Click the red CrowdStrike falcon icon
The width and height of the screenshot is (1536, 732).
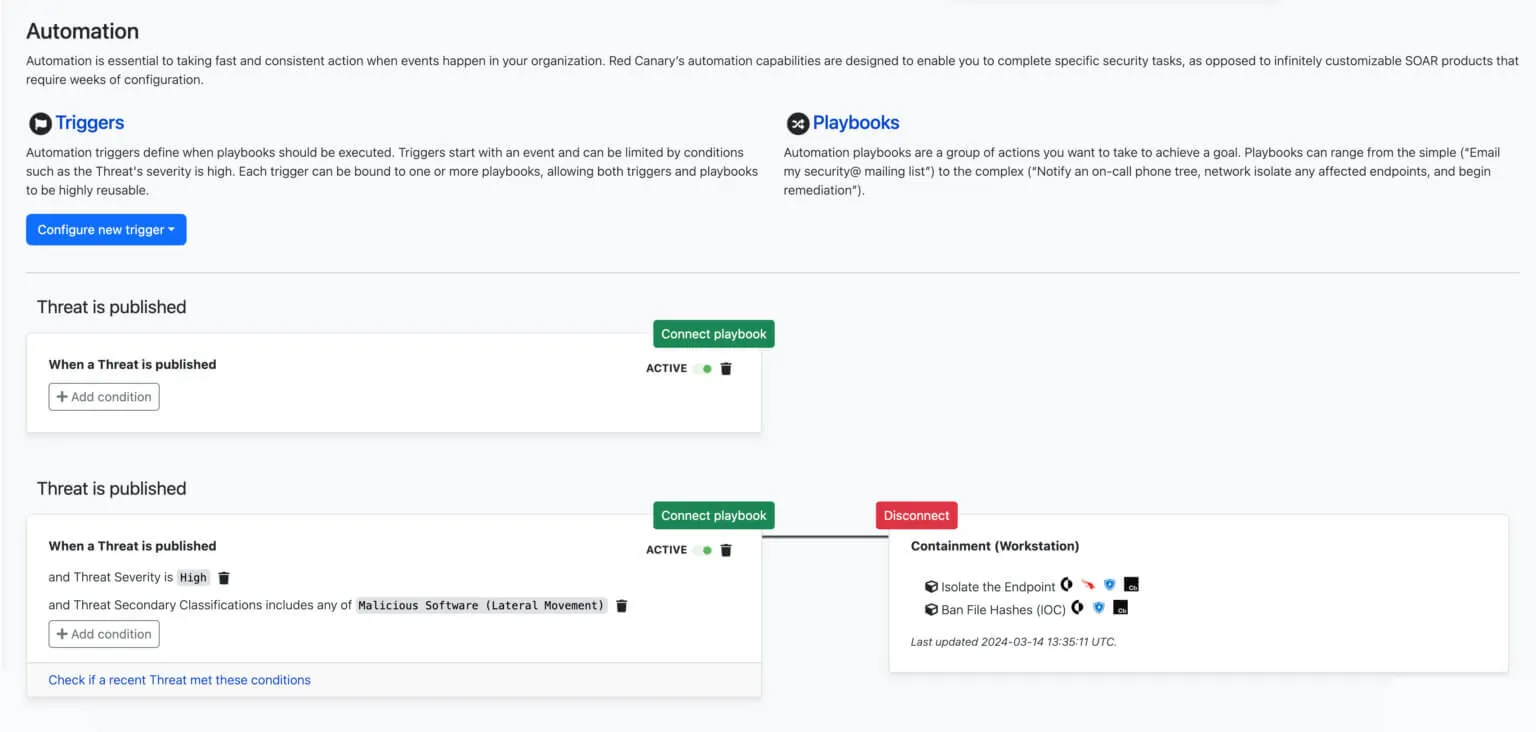point(1088,585)
